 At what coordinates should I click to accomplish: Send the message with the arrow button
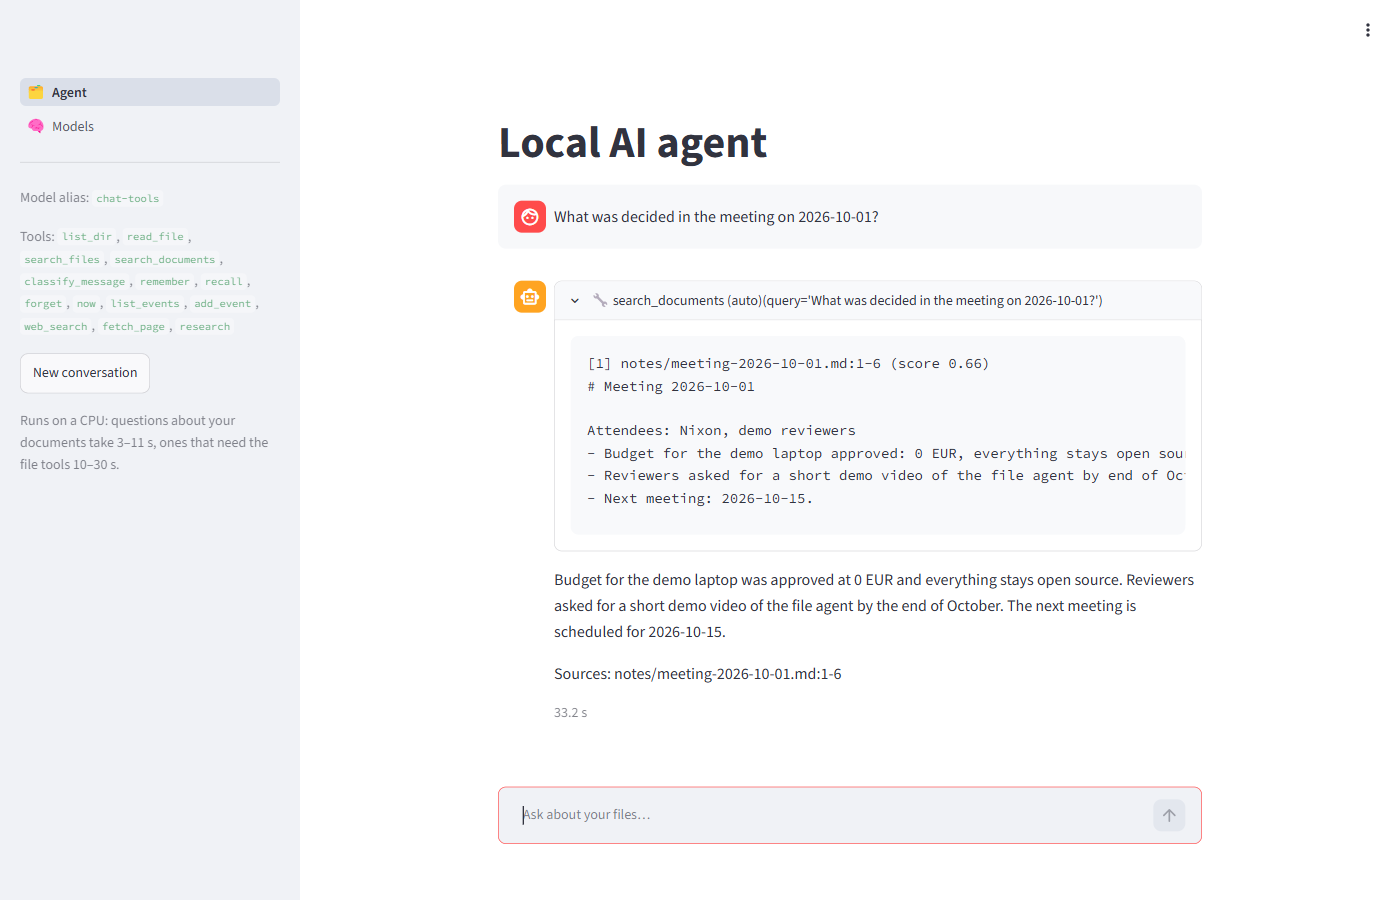(x=1169, y=815)
